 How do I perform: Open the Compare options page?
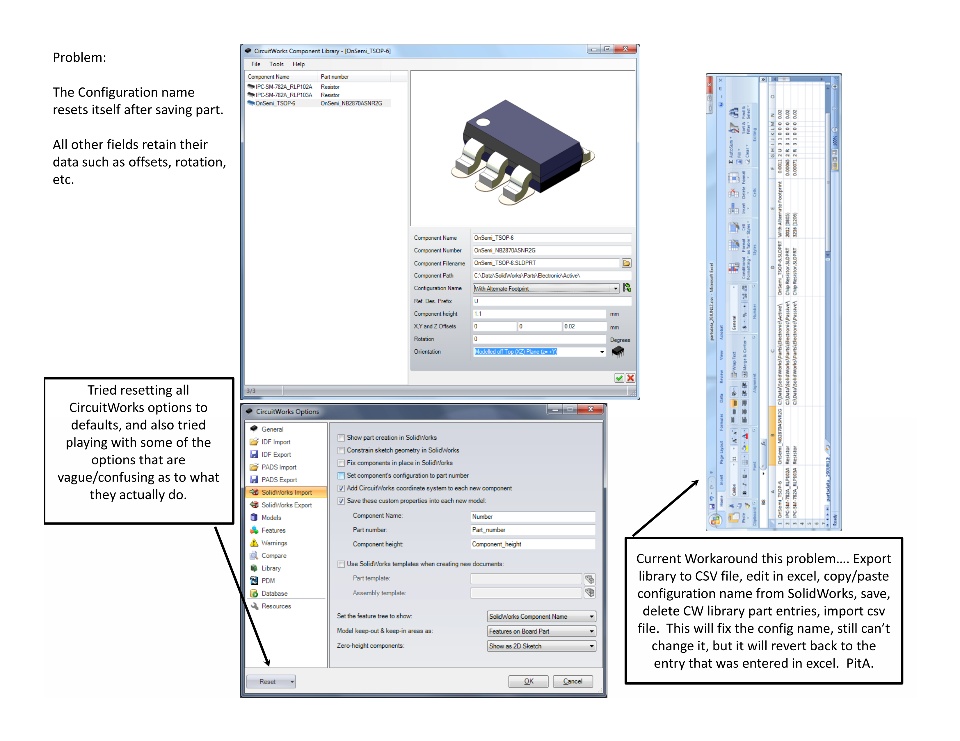(x=274, y=555)
